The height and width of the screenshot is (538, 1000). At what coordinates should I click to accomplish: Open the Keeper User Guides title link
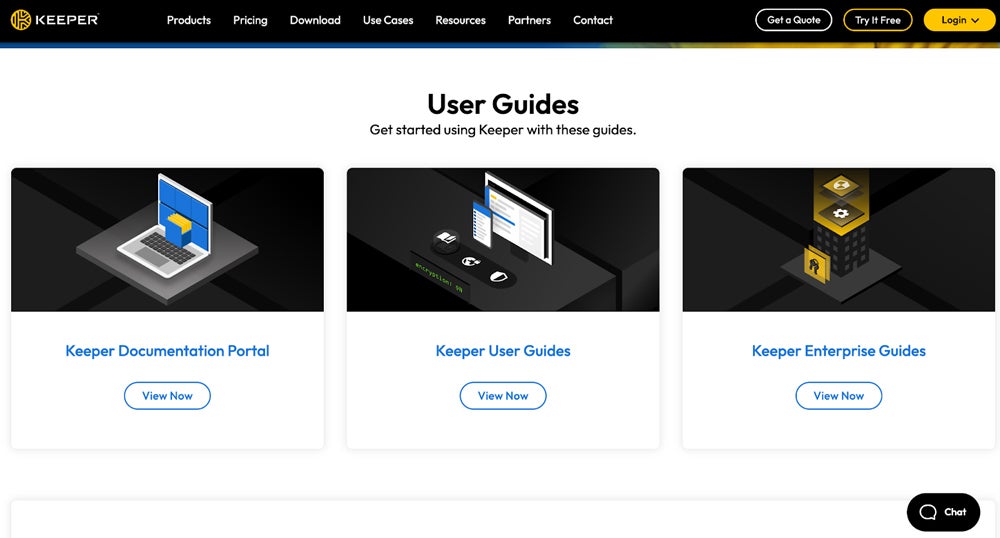point(503,351)
